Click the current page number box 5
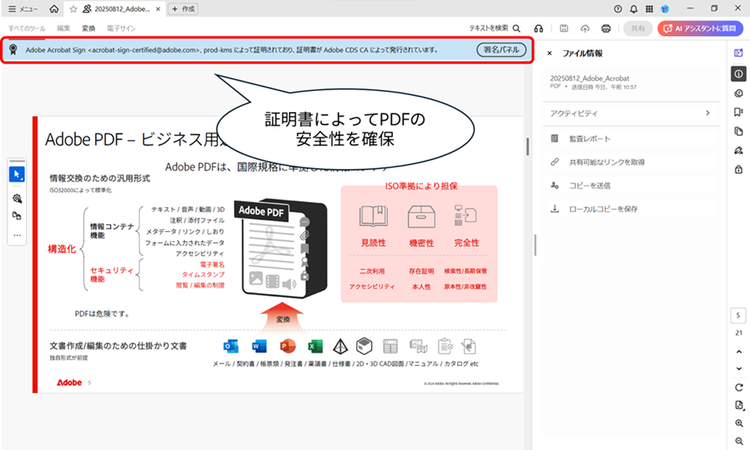 pos(739,316)
